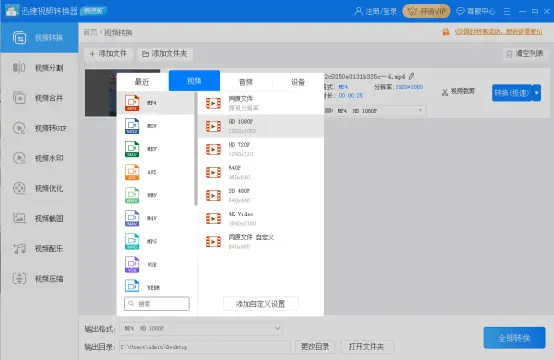The height and width of the screenshot is (360, 554).
Task: Click the rename pencil icon beside filename
Action: [x=412, y=76]
